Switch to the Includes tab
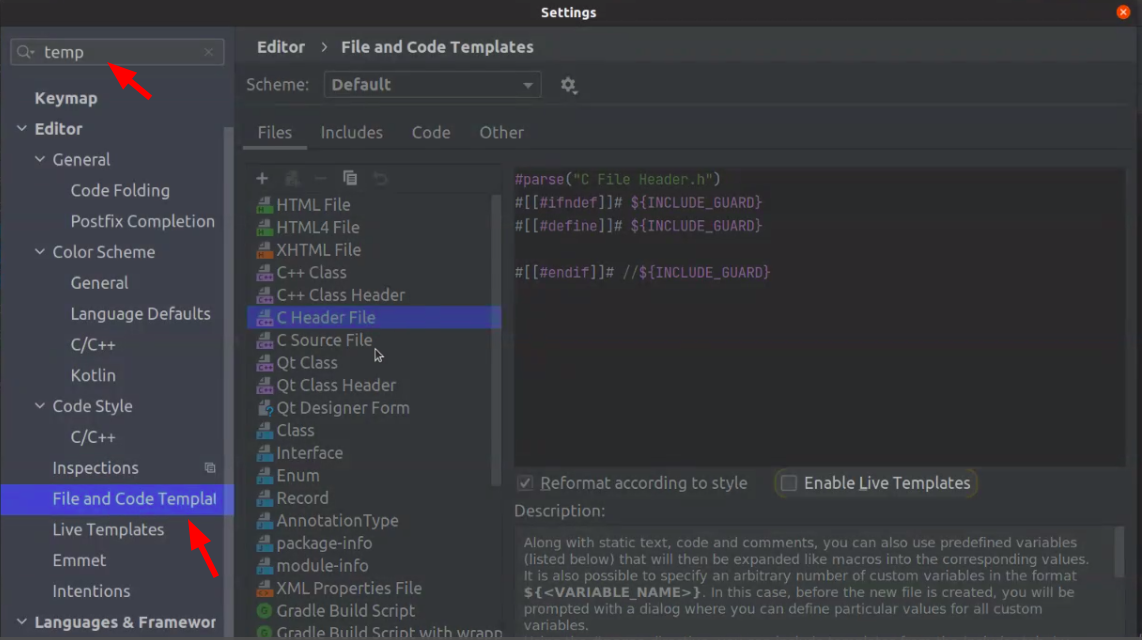 tap(352, 132)
